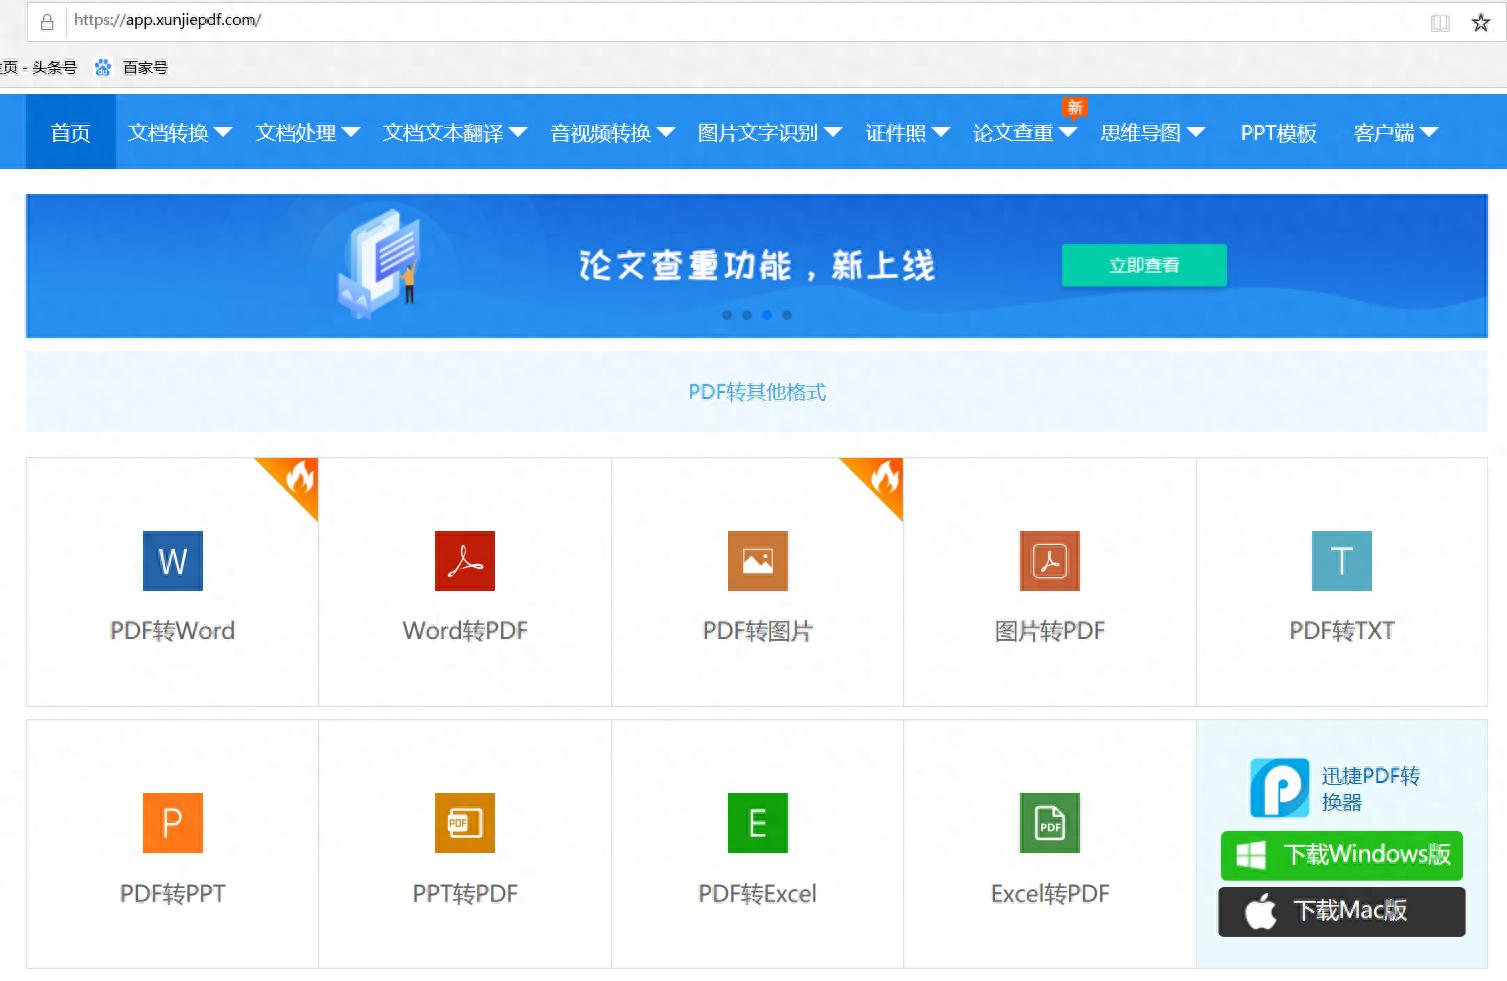Viewport: 1507px width, 981px height.
Task: Select the PDF转图片 image icon
Action: pos(757,561)
